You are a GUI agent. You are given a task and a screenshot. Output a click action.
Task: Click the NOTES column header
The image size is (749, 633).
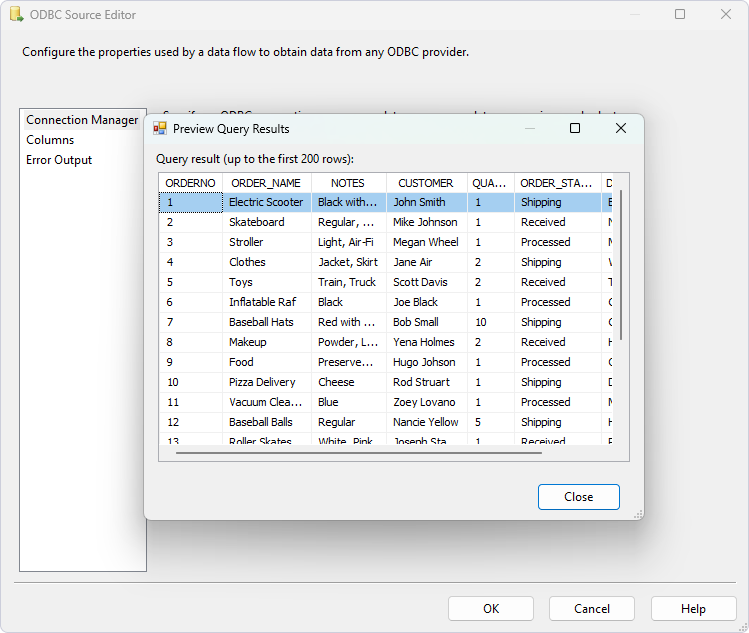click(348, 183)
